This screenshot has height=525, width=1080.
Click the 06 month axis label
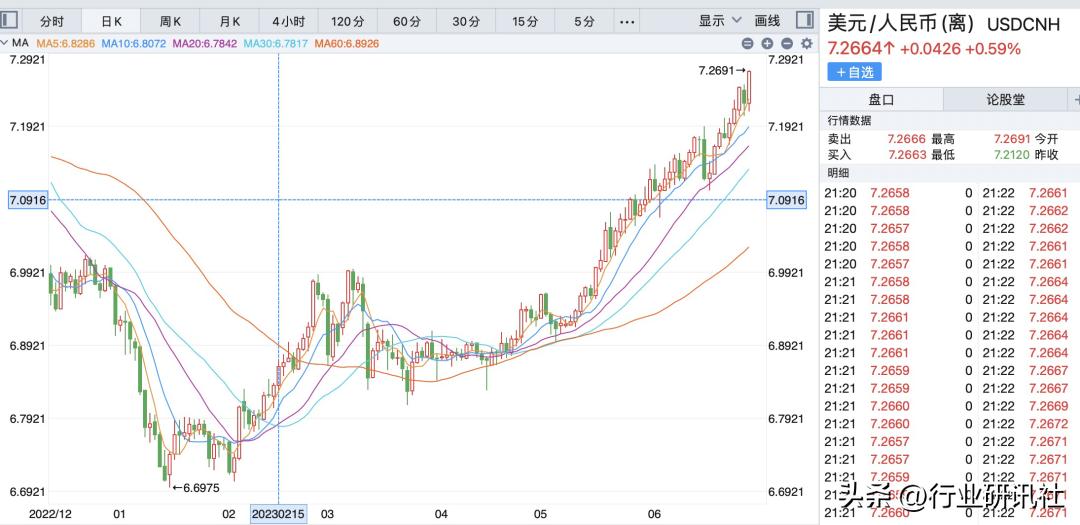(x=654, y=514)
